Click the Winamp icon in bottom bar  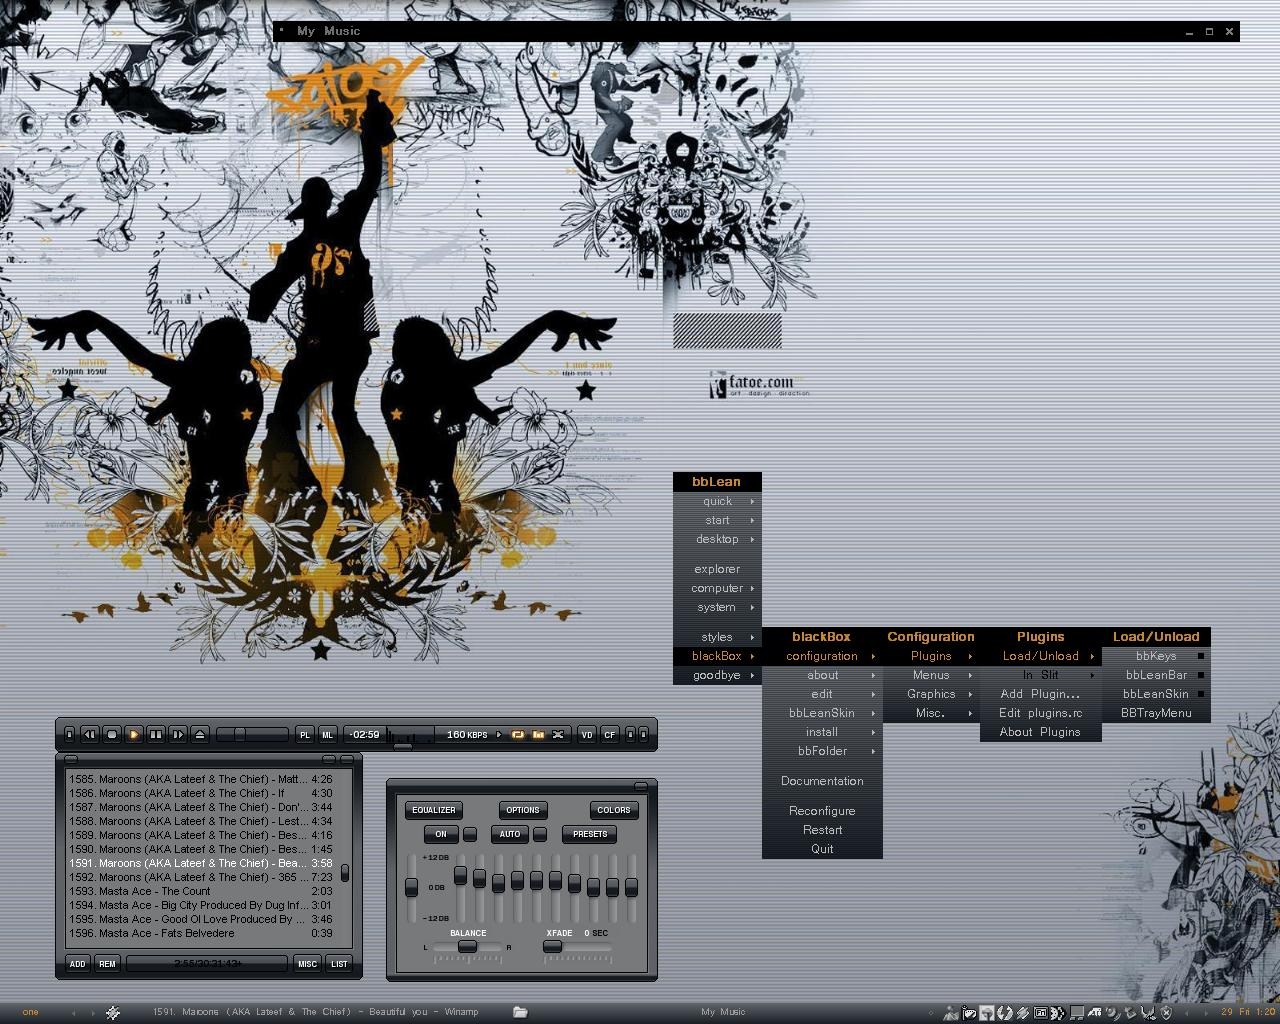pos(113,1012)
